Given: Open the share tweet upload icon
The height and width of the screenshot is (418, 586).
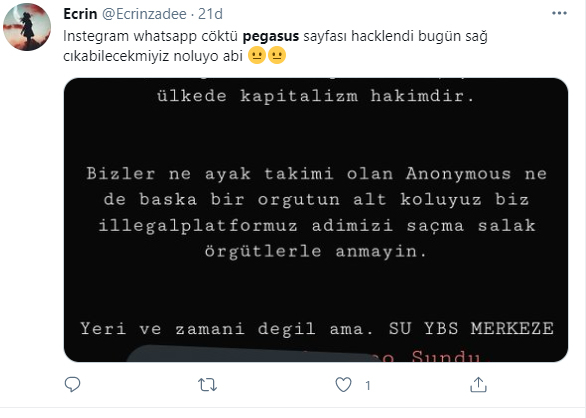Looking at the screenshot, I should coord(478,384).
